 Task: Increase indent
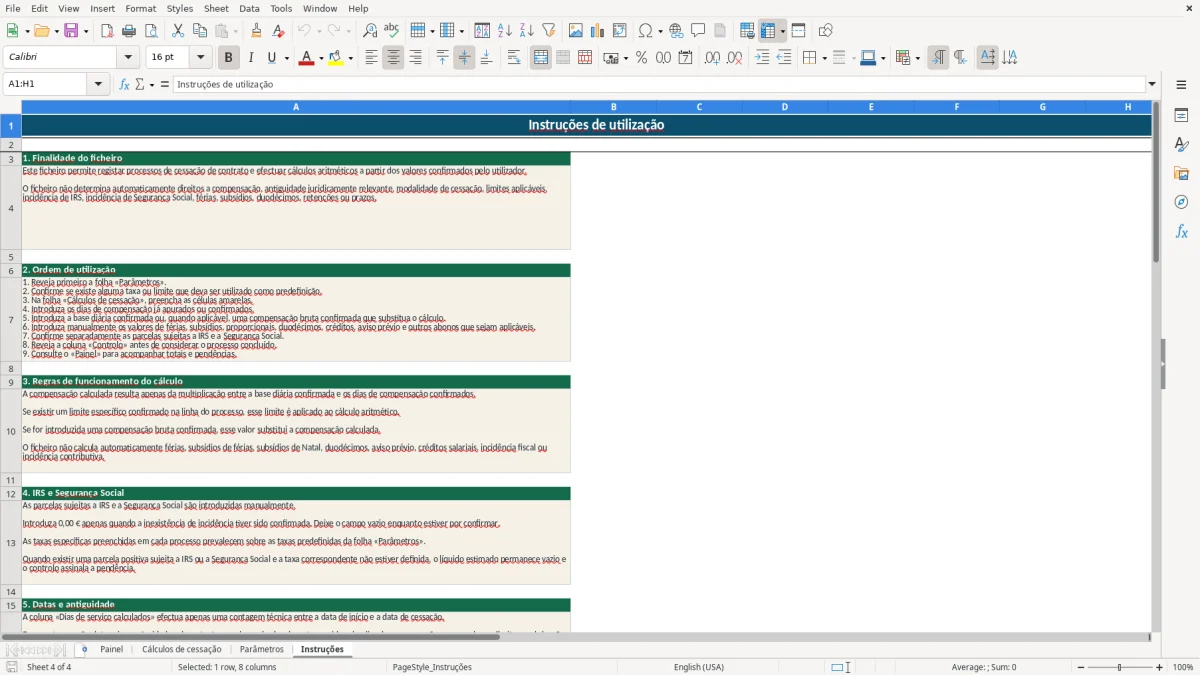pos(762,58)
